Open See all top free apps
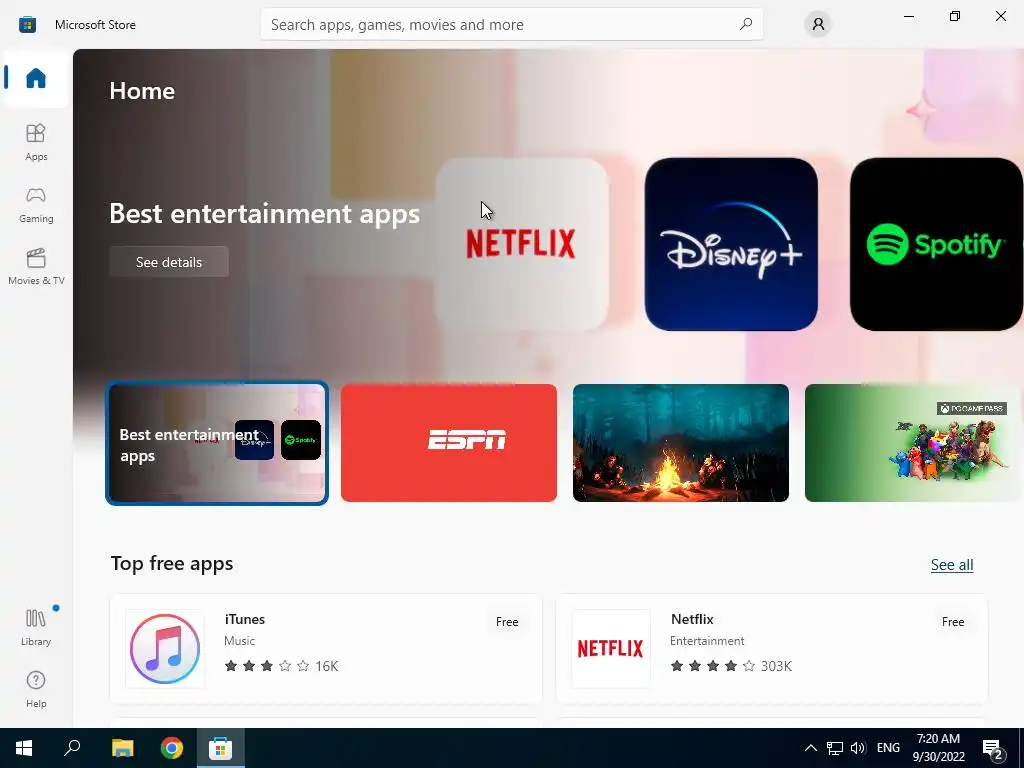Viewport: 1024px width, 768px height. 952,564
